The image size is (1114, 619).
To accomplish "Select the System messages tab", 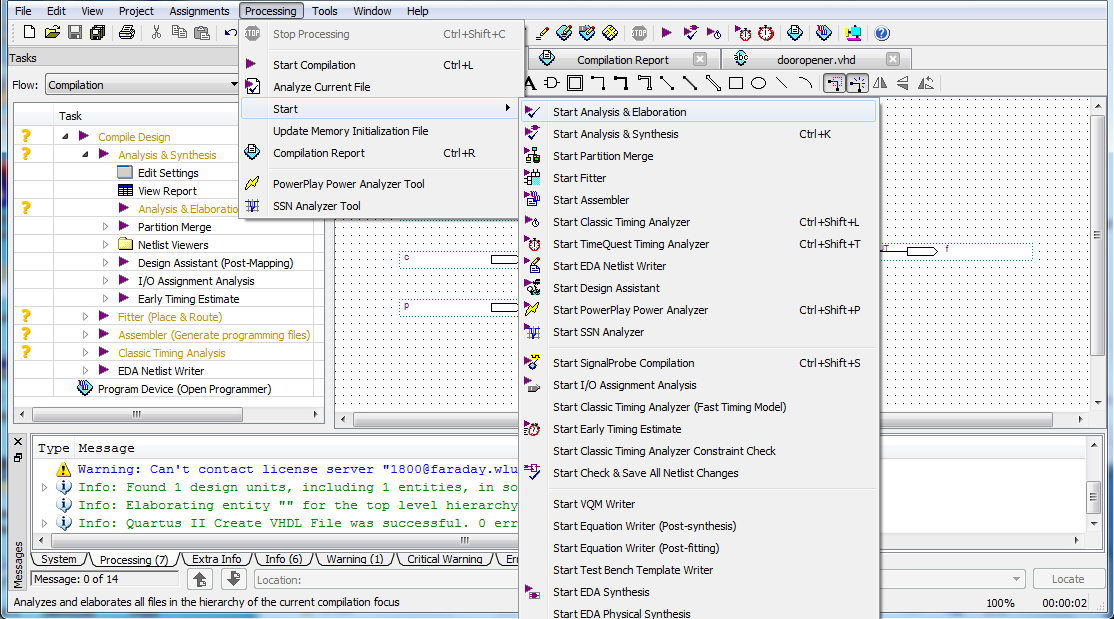I will 58,559.
